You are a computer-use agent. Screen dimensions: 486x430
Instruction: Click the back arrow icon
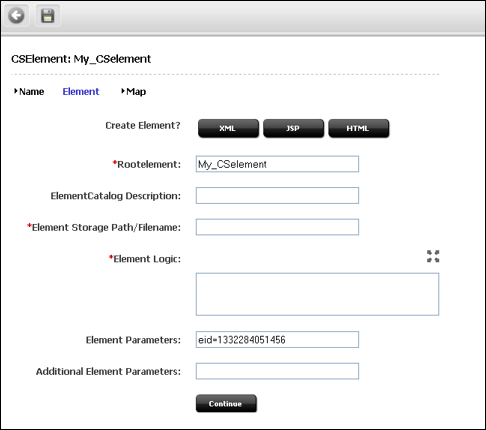click(x=16, y=15)
